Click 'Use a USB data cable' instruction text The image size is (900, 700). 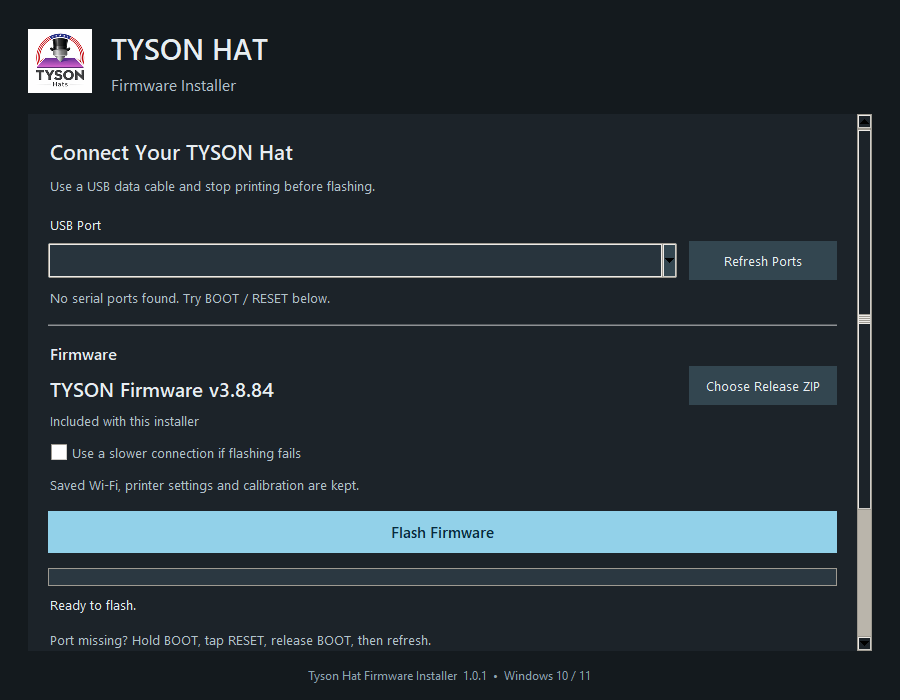[x=212, y=186]
